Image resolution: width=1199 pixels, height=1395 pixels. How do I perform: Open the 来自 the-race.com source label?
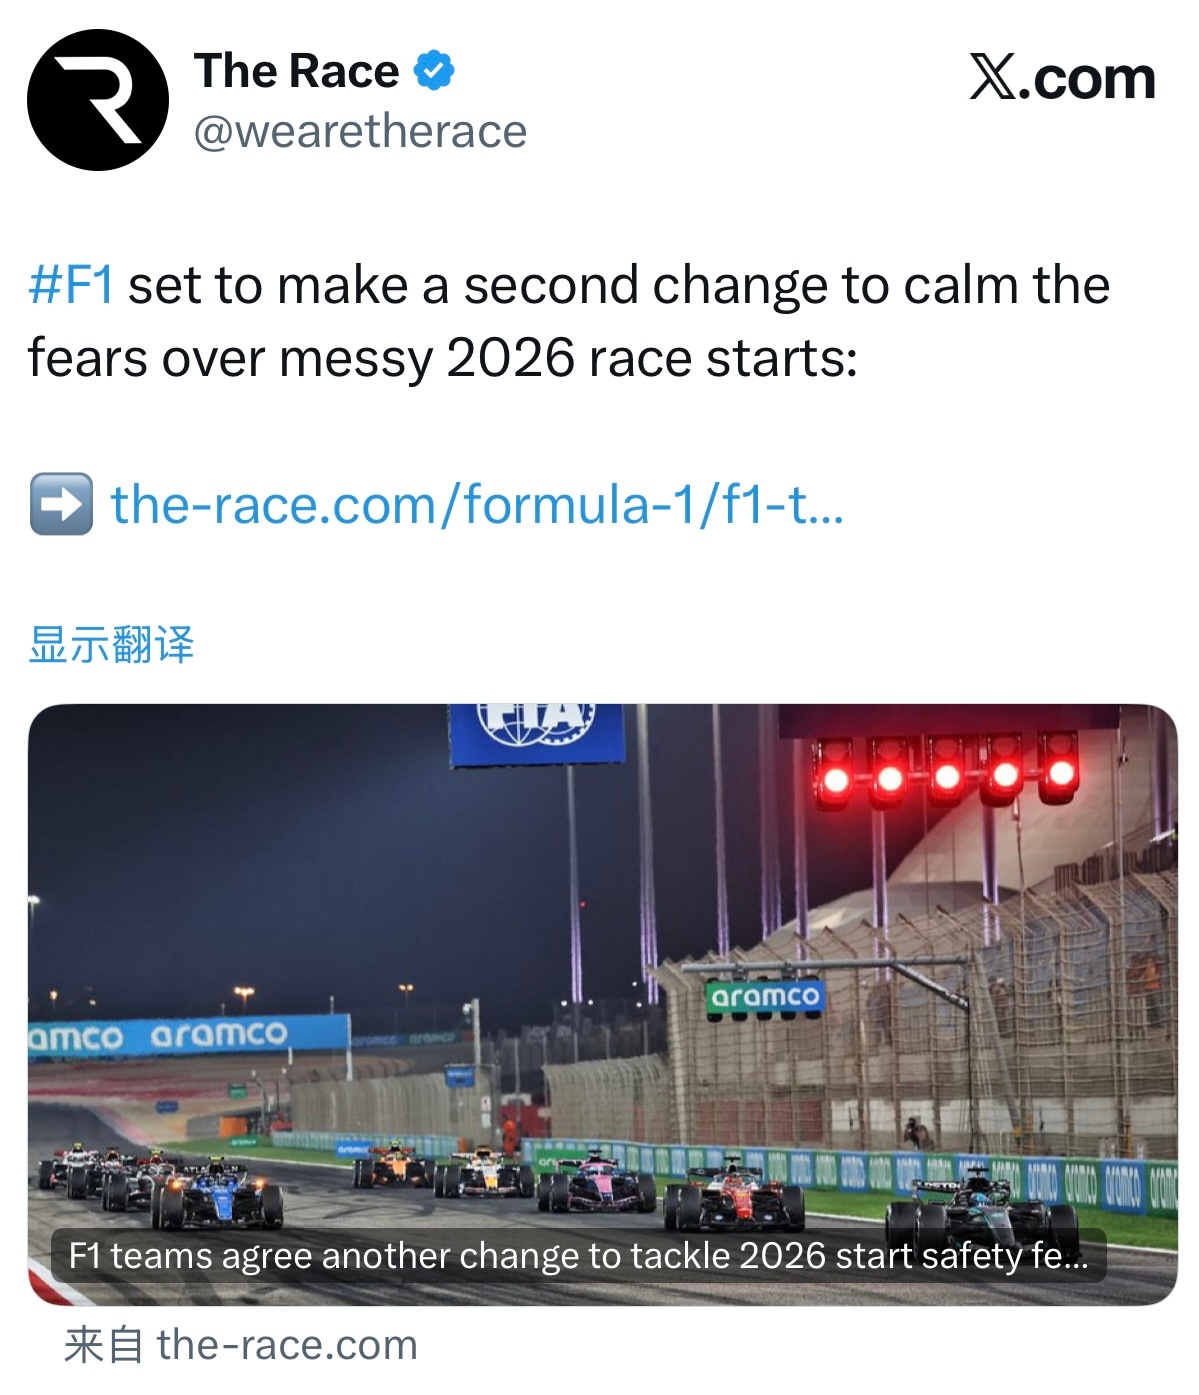pos(241,1345)
